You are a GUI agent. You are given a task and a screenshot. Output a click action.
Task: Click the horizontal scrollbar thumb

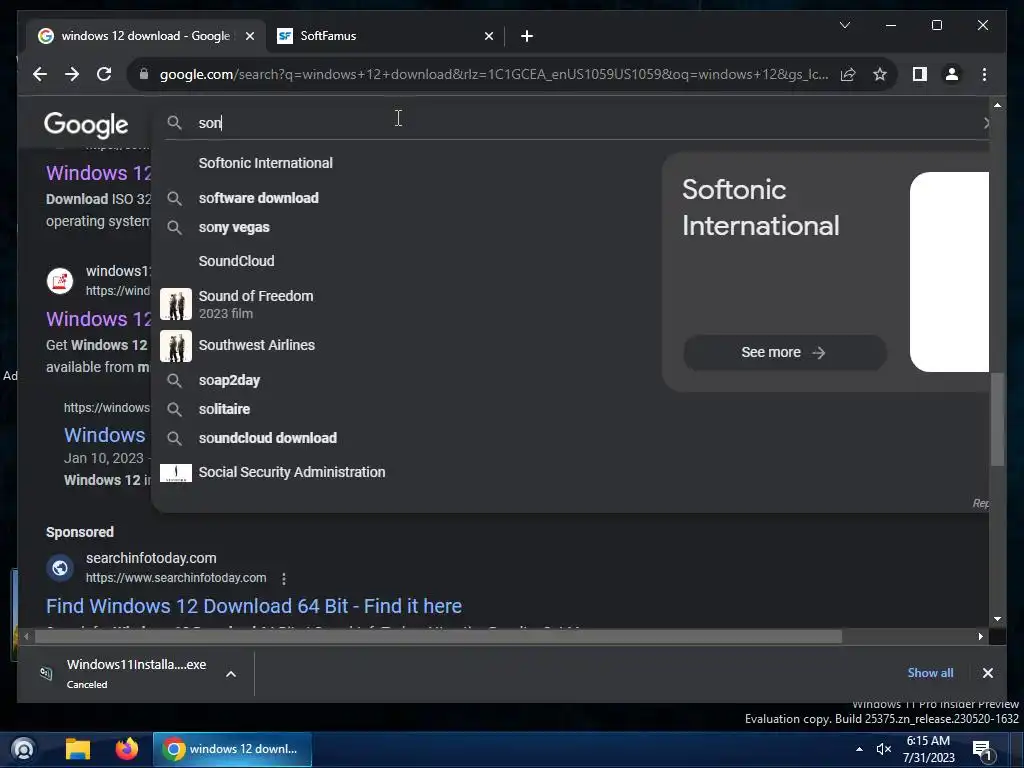click(x=438, y=636)
